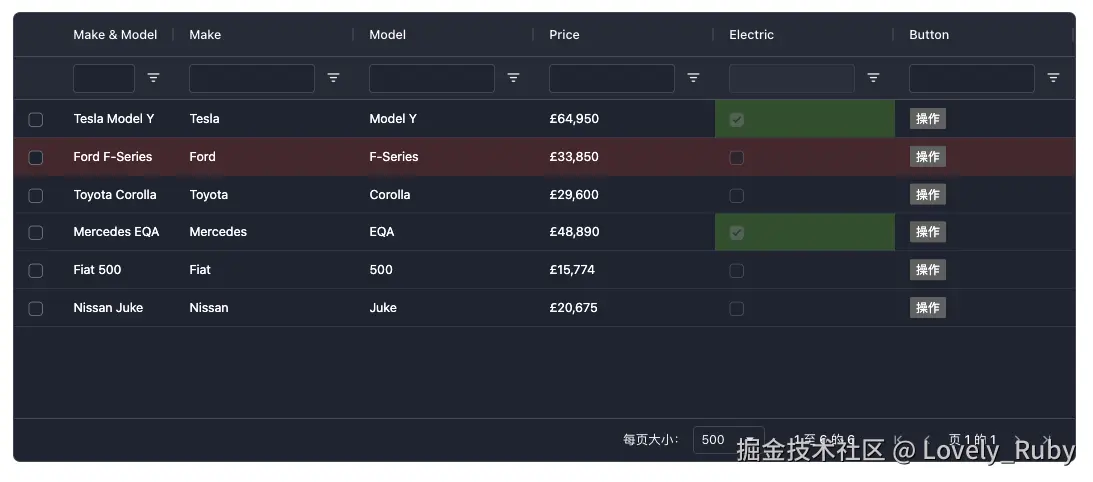Viewport: 1093px width, 482px height.
Task: Open the Button column filter icon
Action: (1053, 78)
